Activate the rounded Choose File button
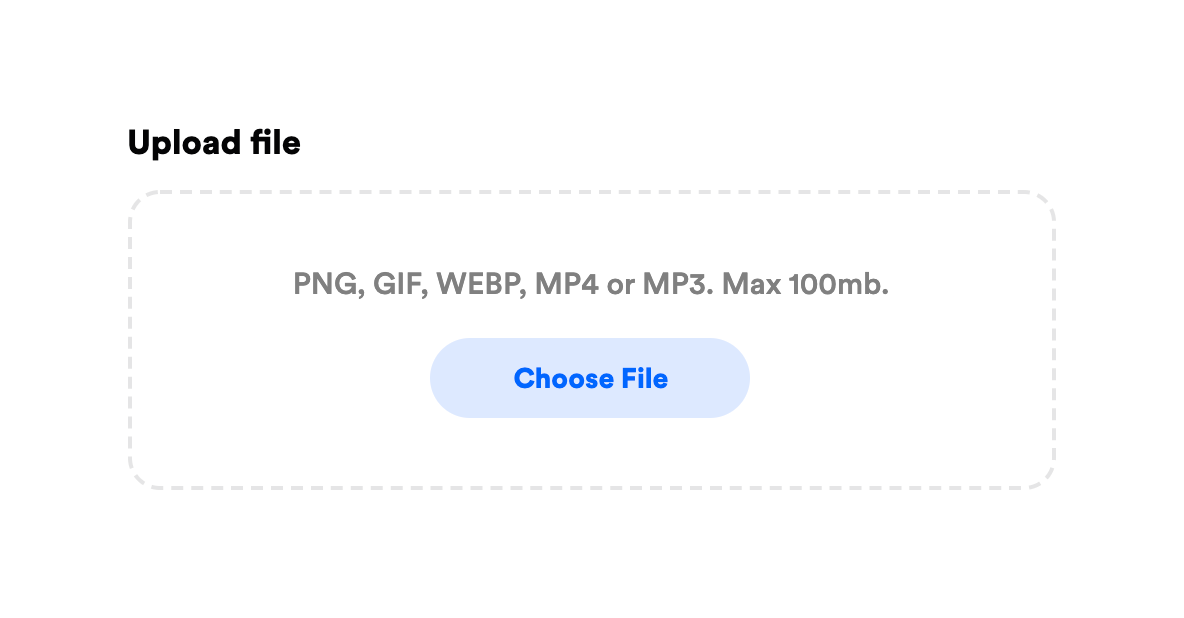 590,378
